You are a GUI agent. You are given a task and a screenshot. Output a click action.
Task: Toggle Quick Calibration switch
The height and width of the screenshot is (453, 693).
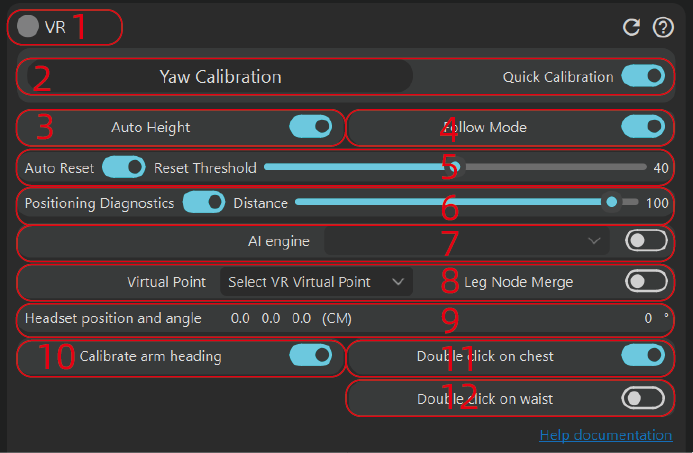pos(643,76)
